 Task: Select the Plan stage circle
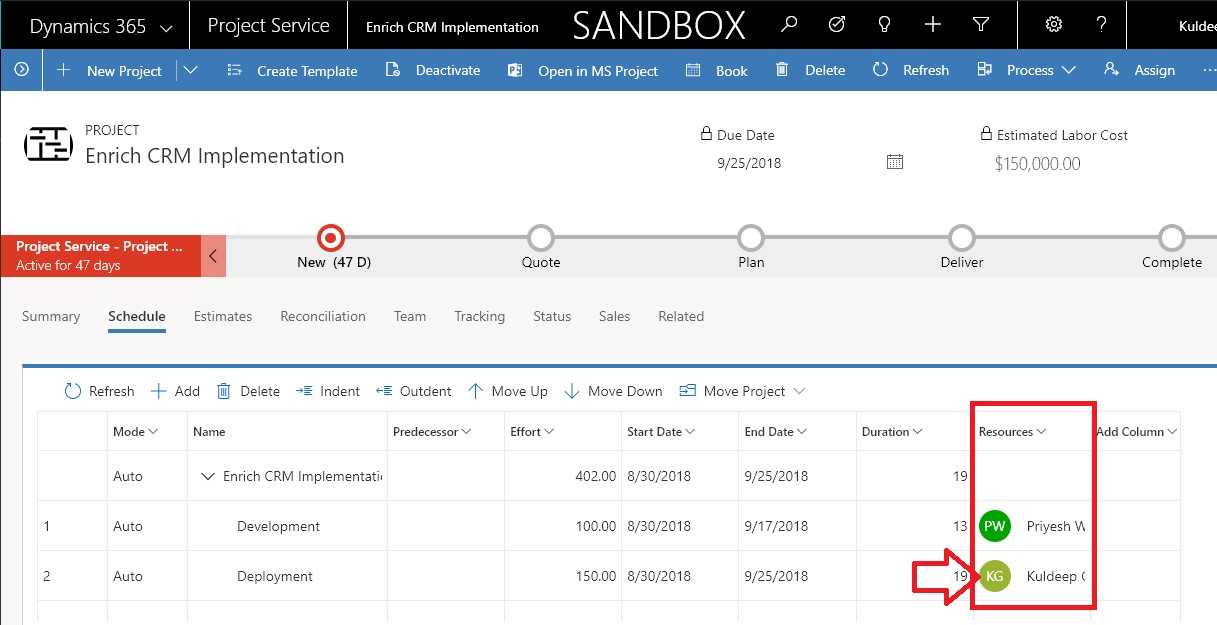(x=751, y=238)
